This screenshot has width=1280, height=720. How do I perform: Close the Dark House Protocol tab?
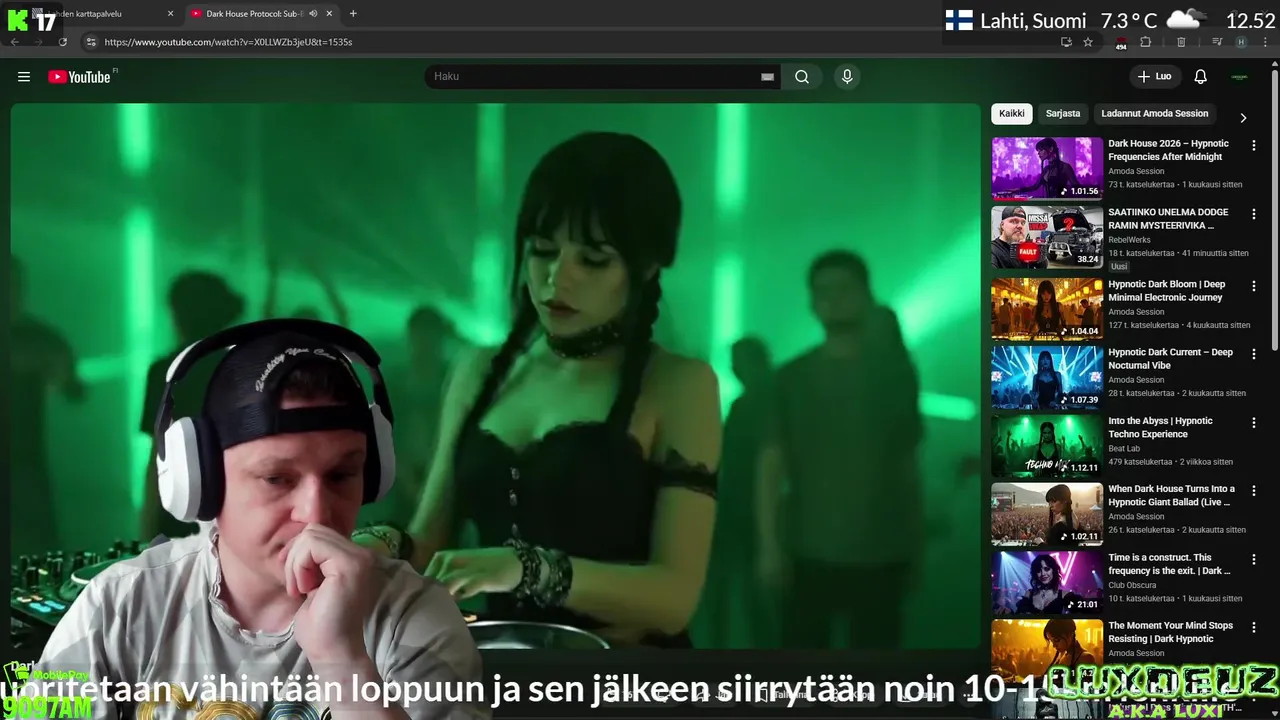click(330, 14)
